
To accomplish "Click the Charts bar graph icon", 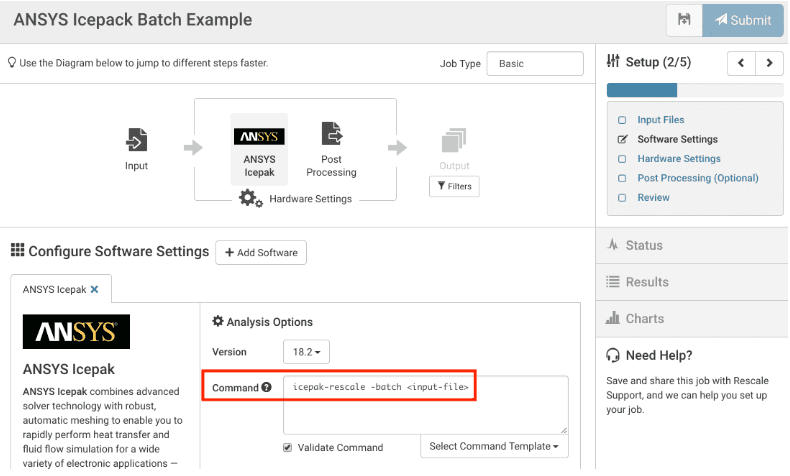I will pos(613,318).
